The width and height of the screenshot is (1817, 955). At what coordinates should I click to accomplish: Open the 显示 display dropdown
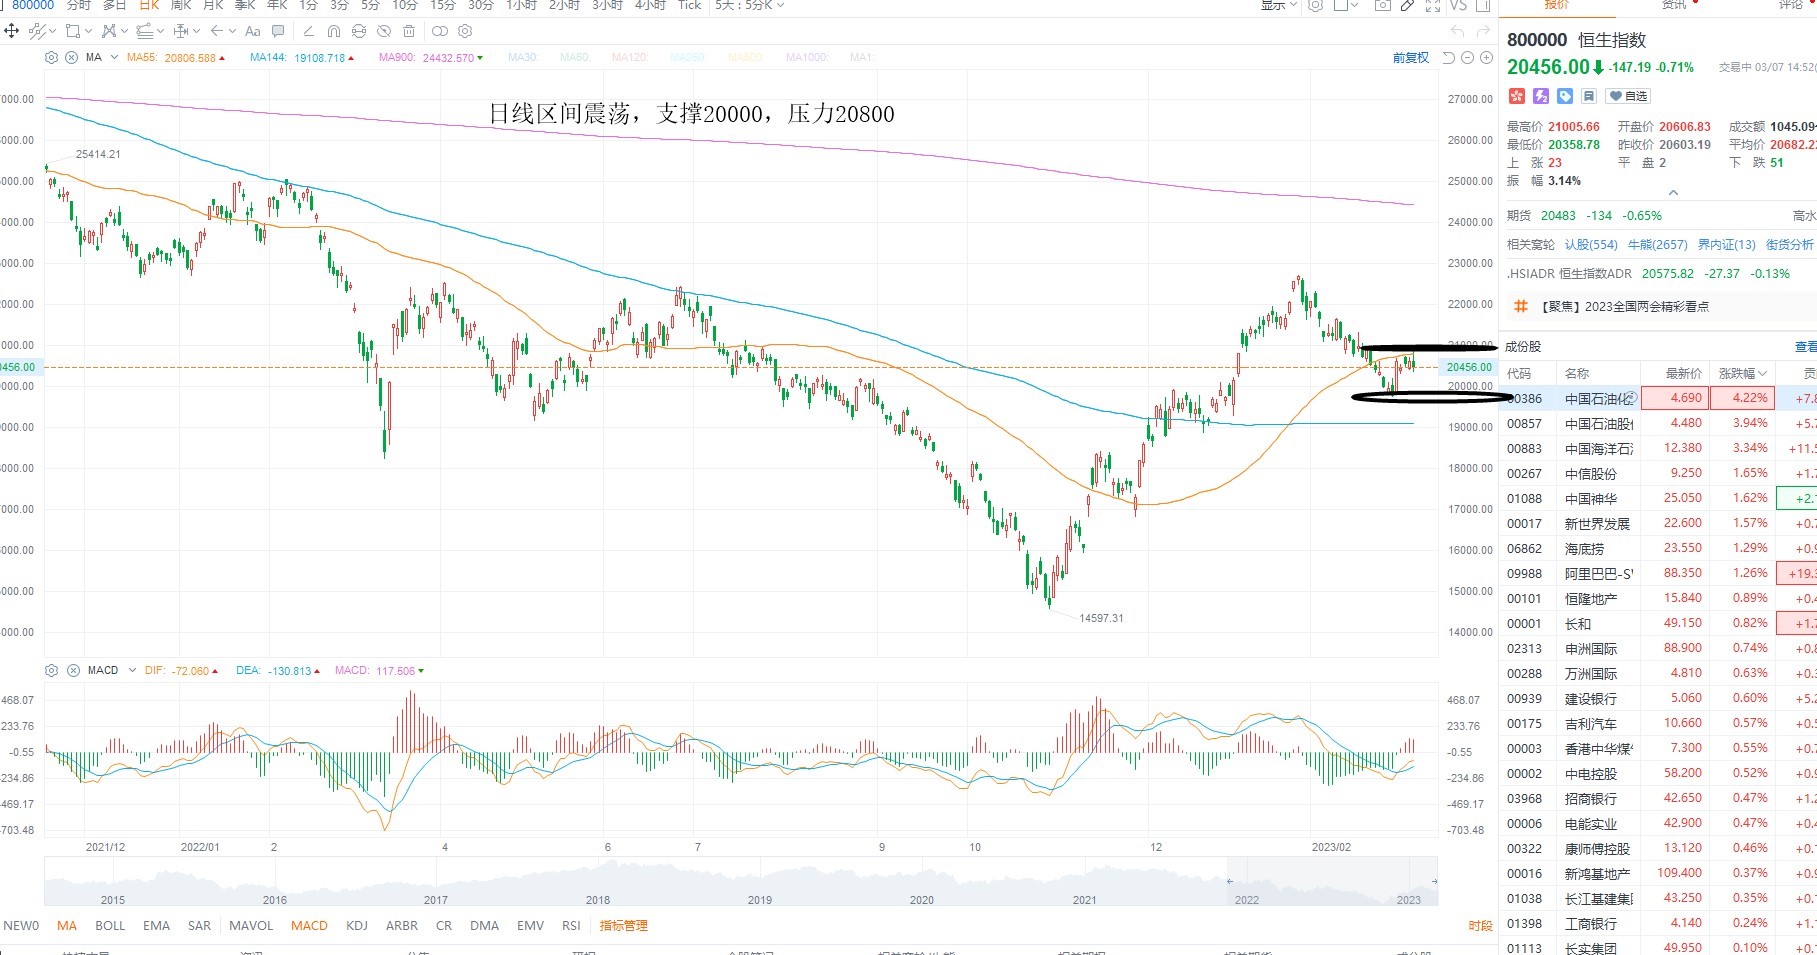[1279, 5]
